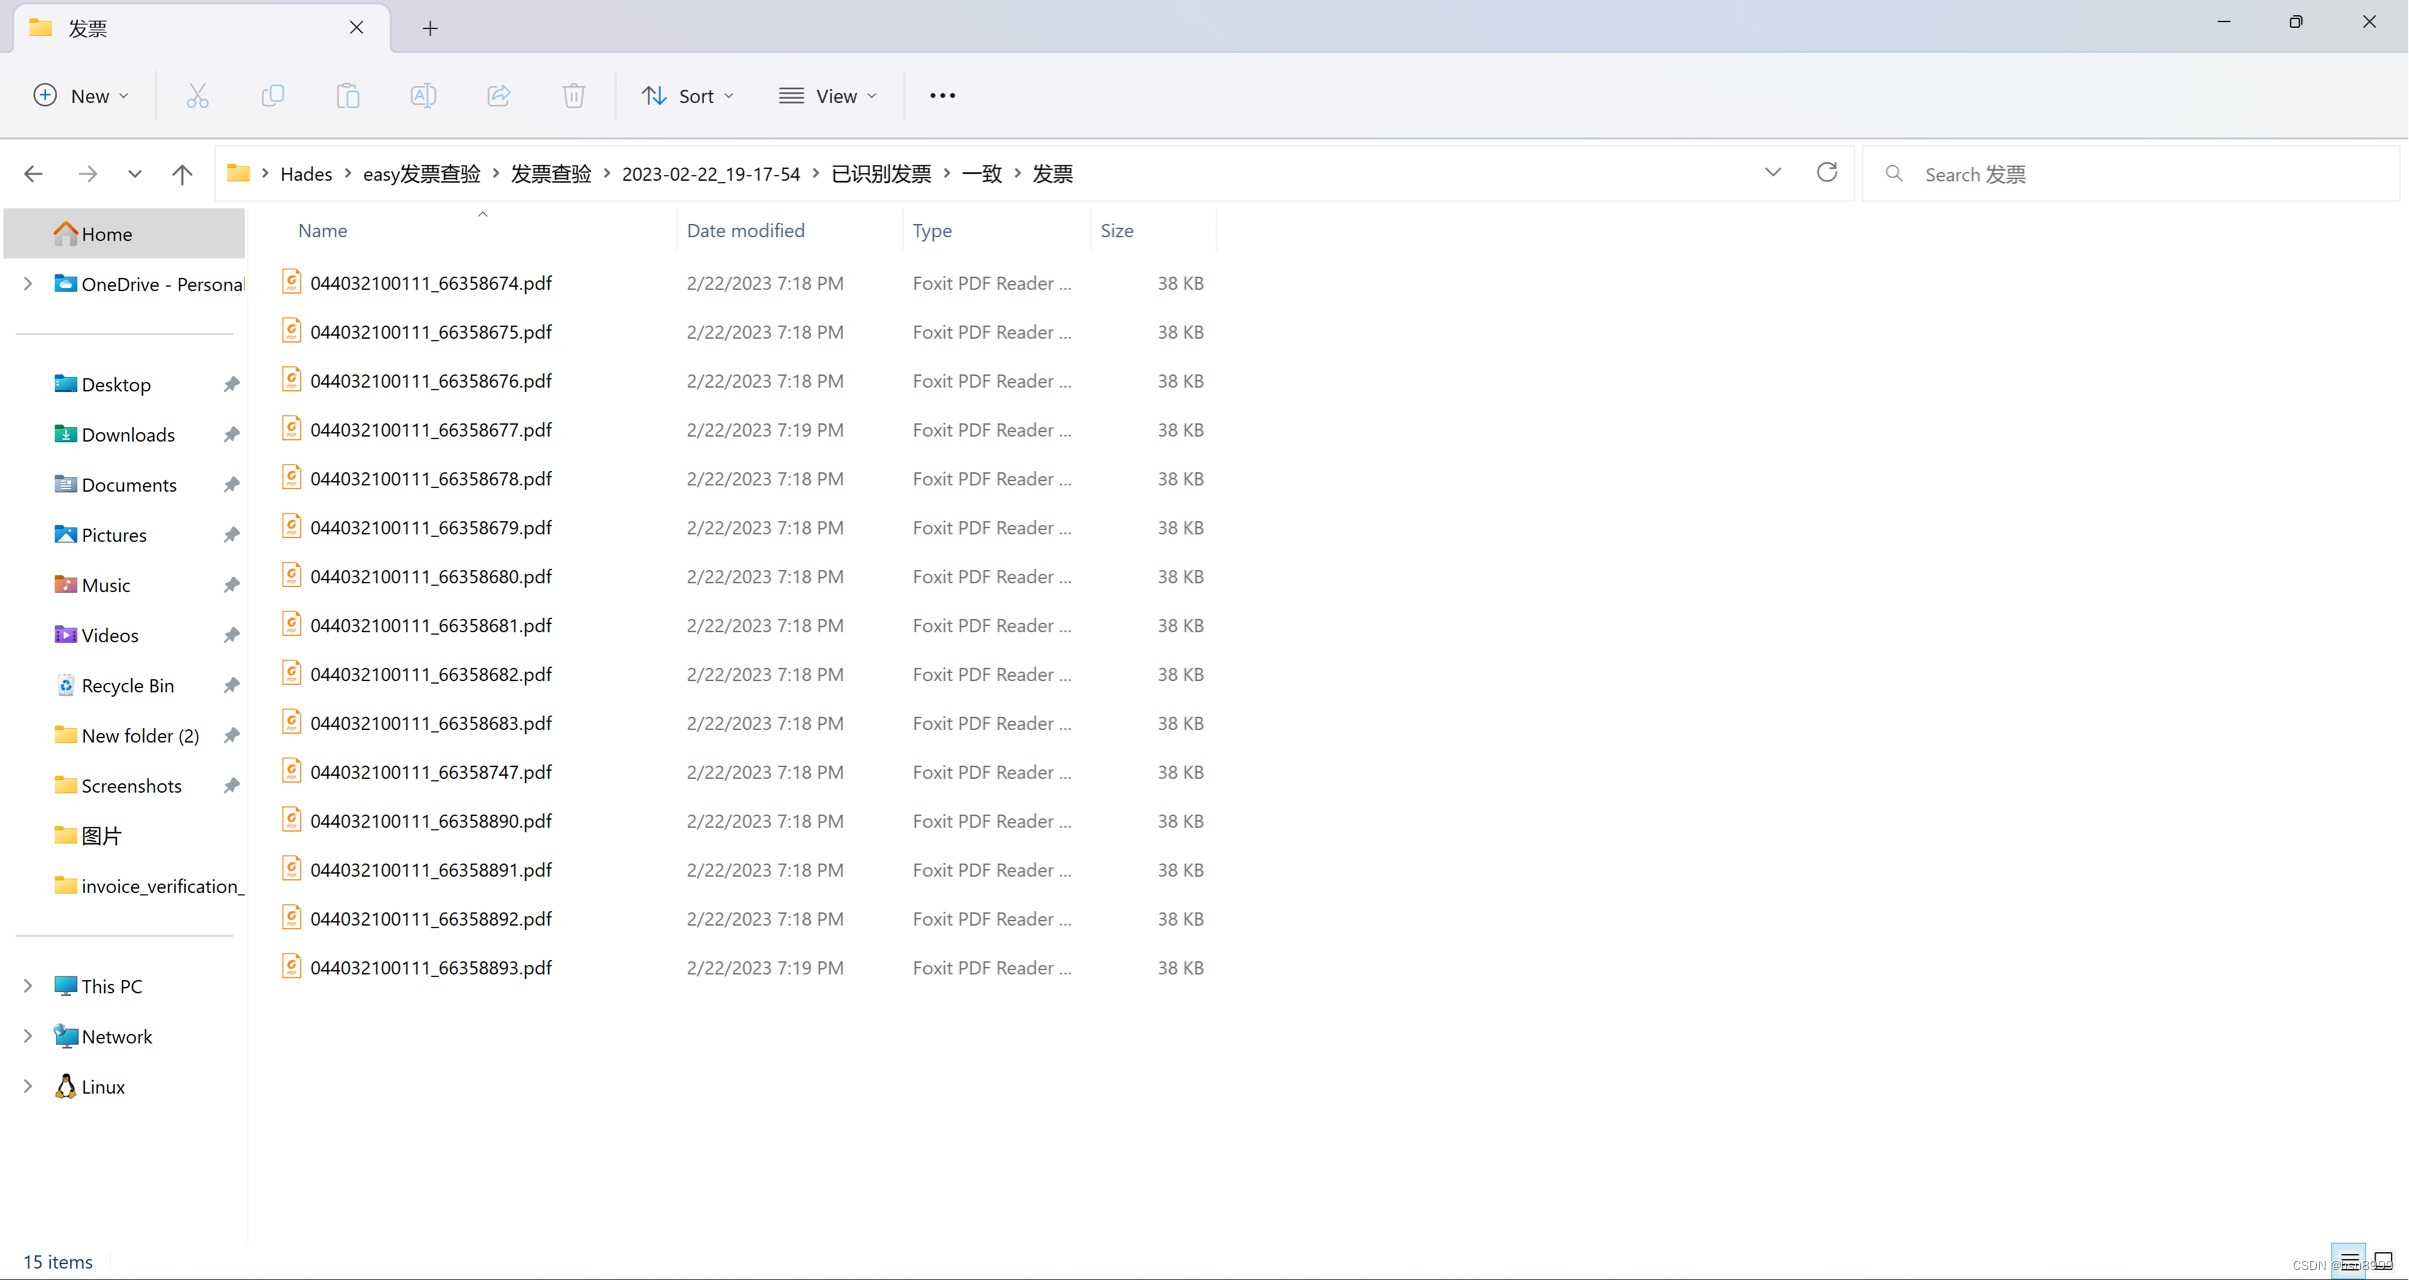The image size is (2409, 1280).
Task: Open Music in the sidebar
Action: tap(105, 585)
